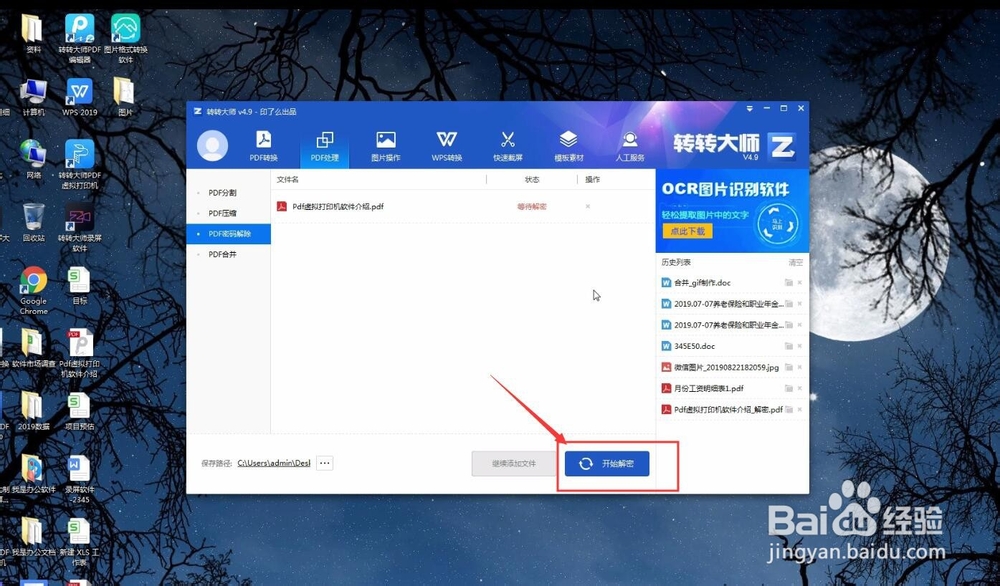
Task: Select 图片格式转换软件 desktop shortcut
Action: click(126, 37)
